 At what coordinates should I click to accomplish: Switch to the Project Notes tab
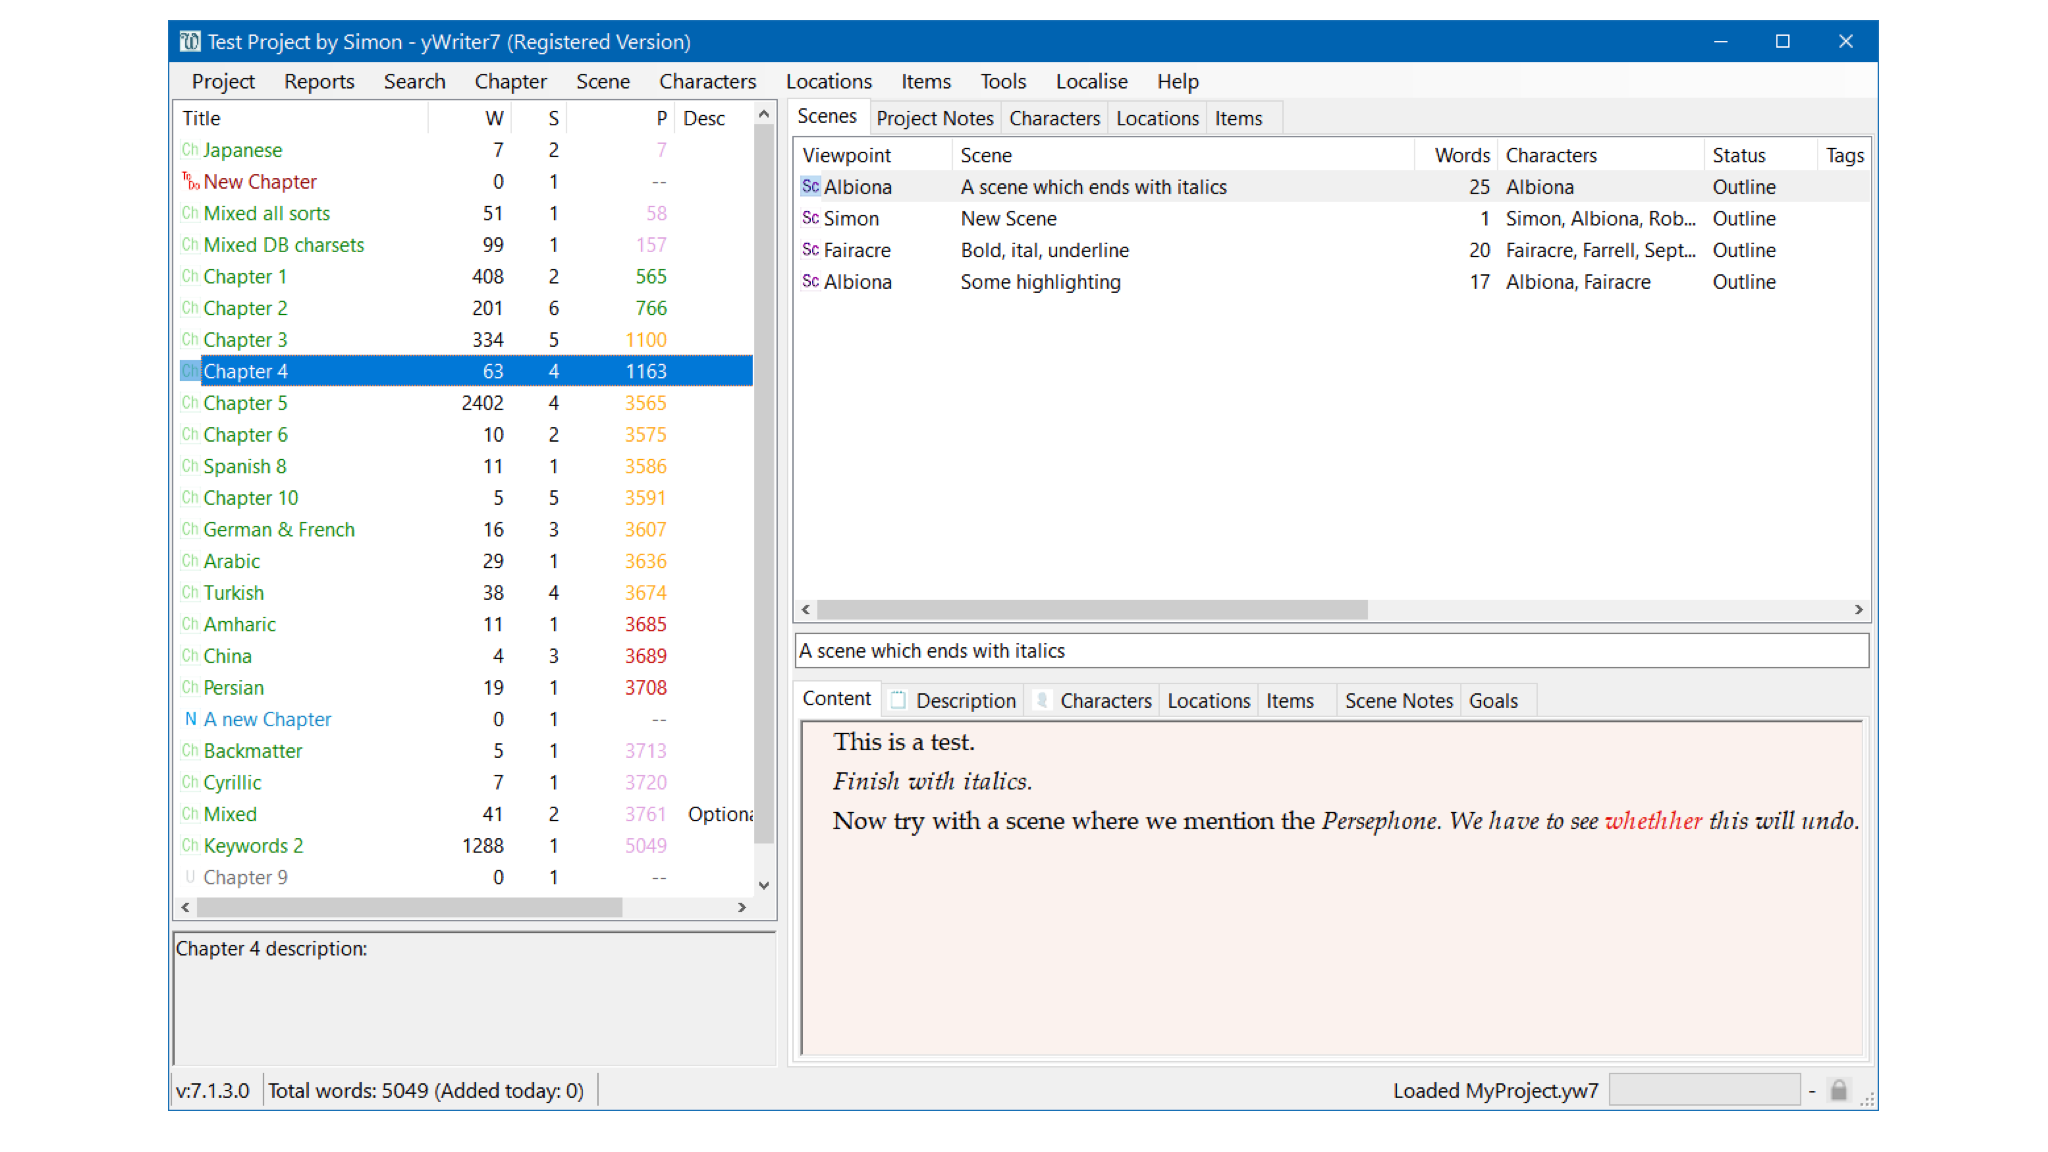pos(934,118)
